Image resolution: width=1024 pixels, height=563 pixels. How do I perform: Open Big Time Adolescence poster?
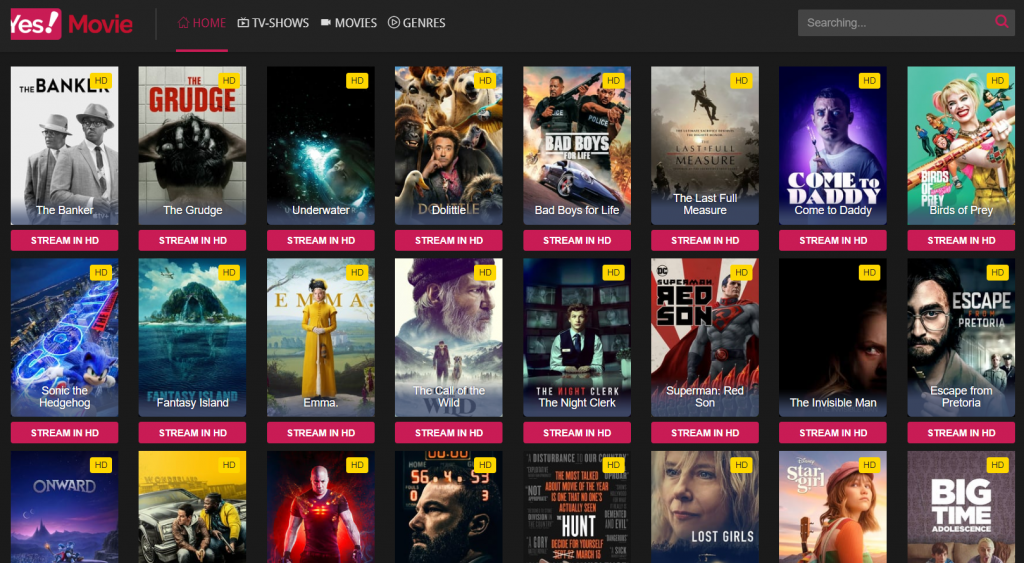point(961,507)
